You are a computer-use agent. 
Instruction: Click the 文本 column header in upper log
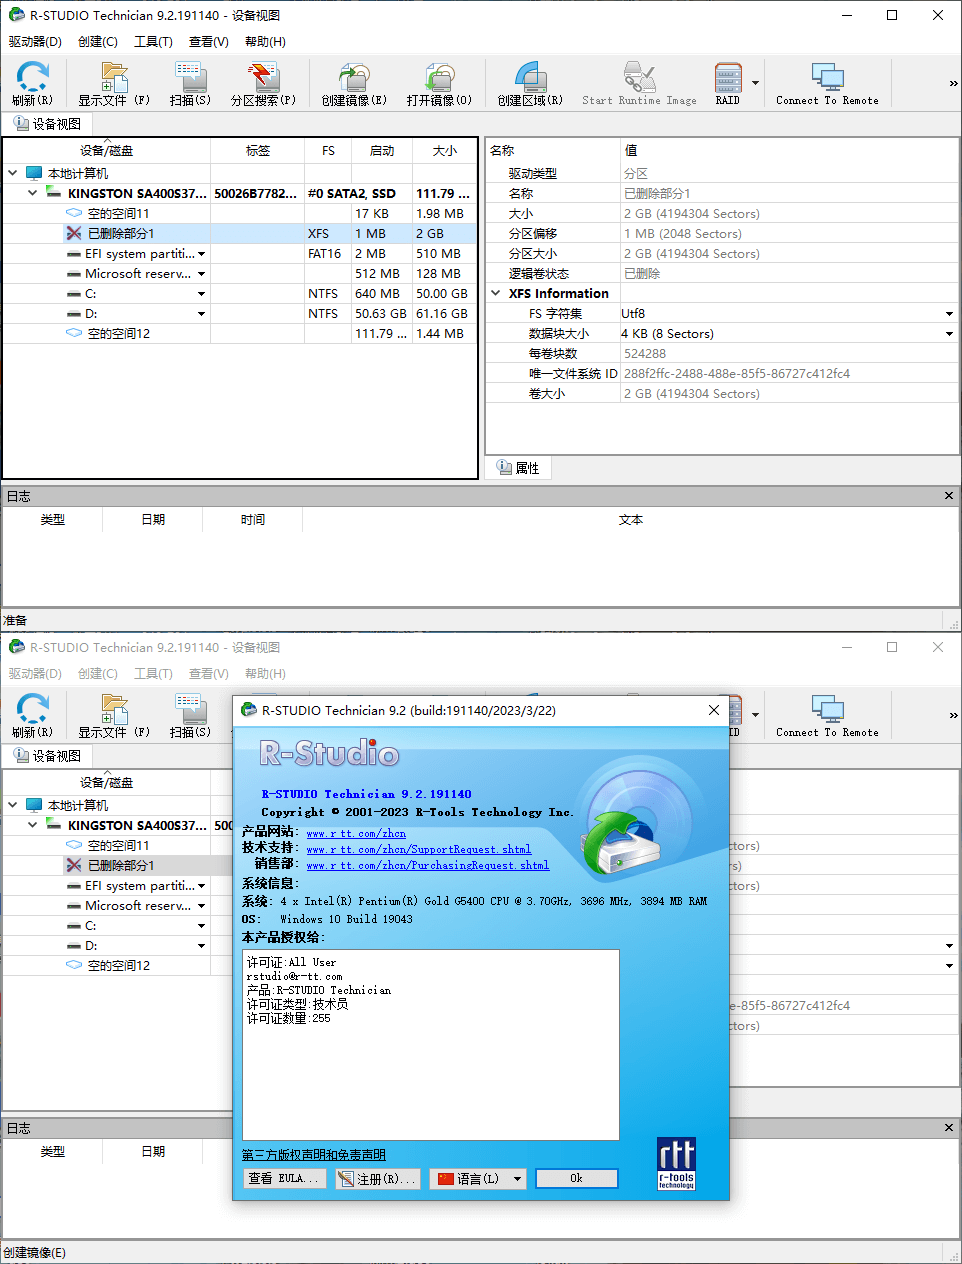[x=631, y=520]
